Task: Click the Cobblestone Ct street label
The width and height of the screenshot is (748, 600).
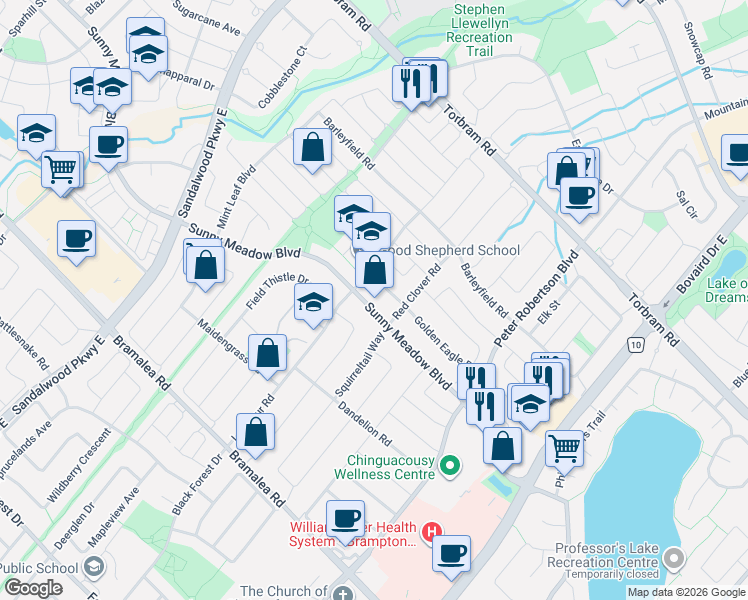Action: tap(283, 76)
